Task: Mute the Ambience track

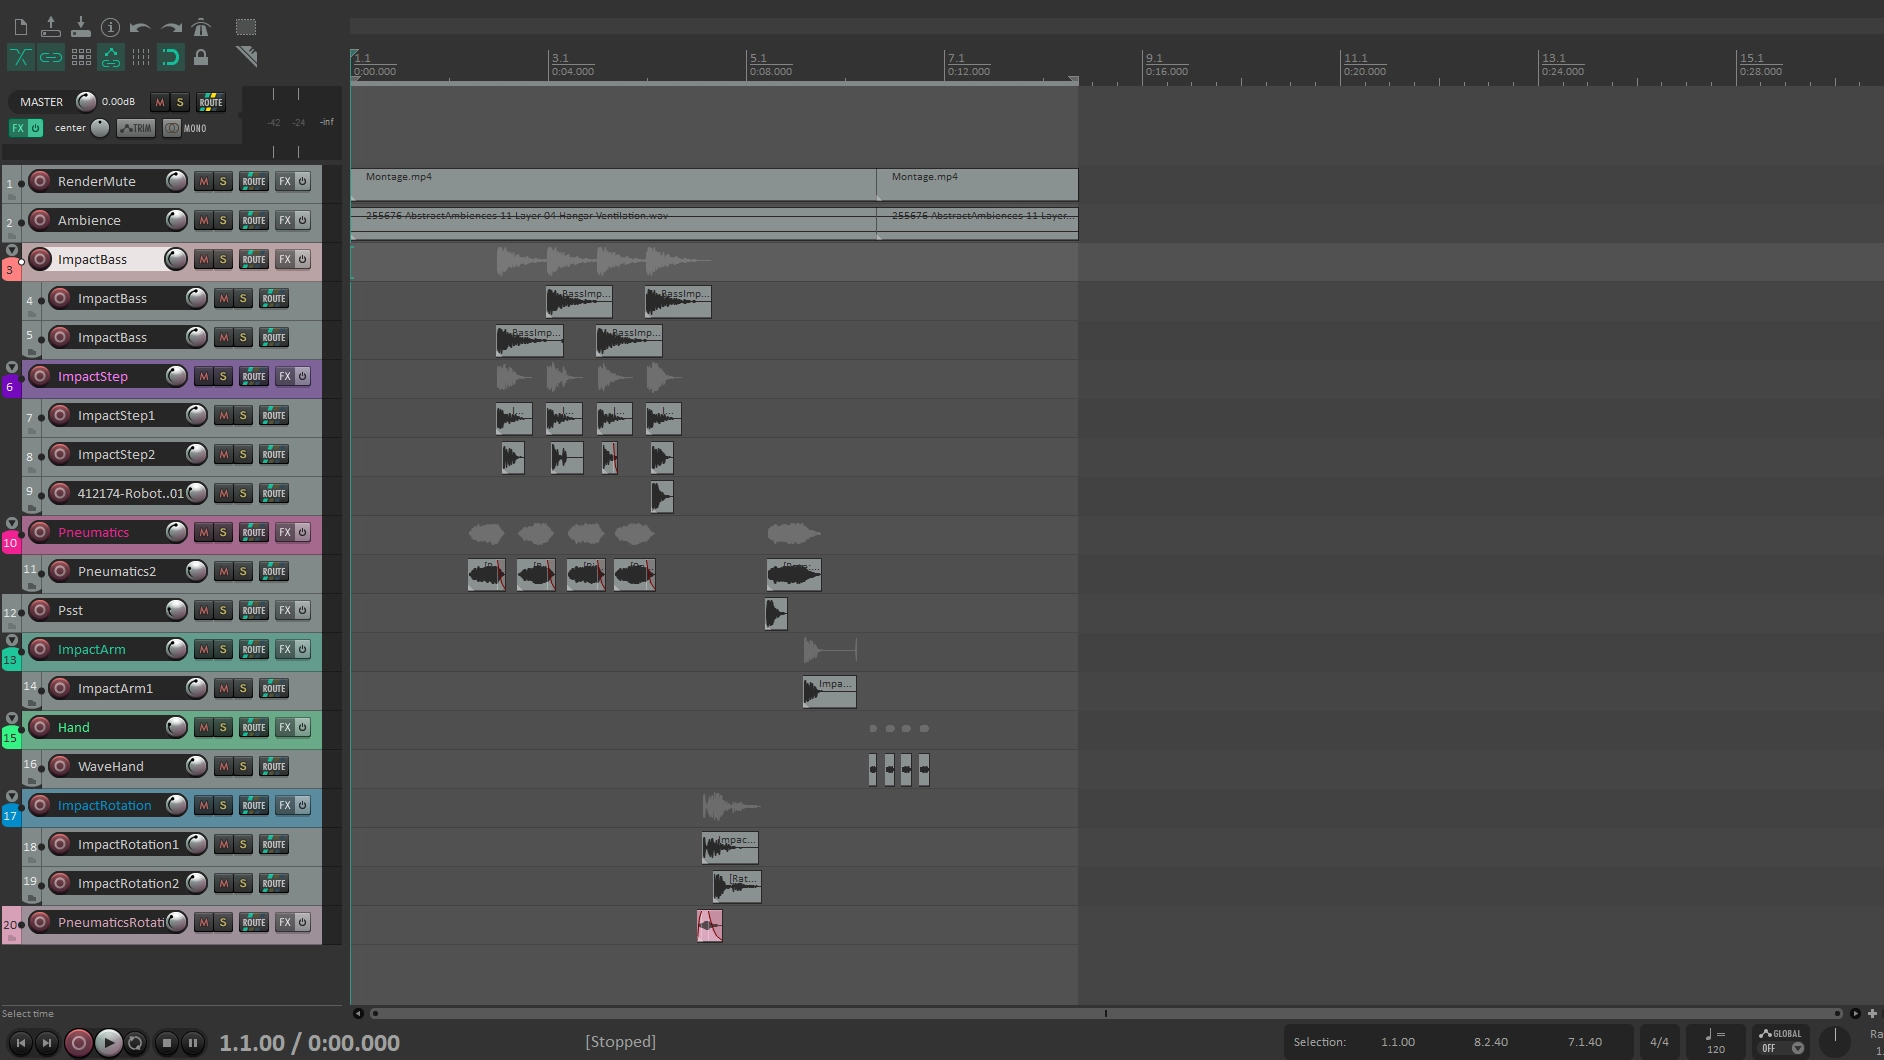Action: [204, 220]
